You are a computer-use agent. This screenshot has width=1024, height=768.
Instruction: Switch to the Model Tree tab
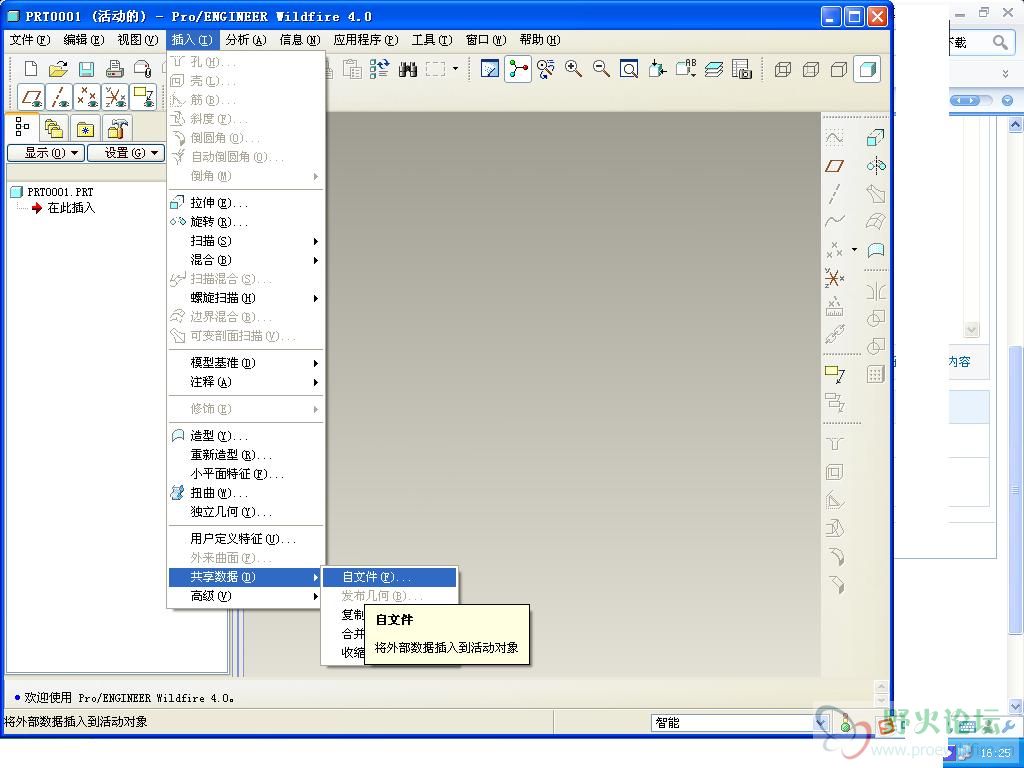coord(22,127)
